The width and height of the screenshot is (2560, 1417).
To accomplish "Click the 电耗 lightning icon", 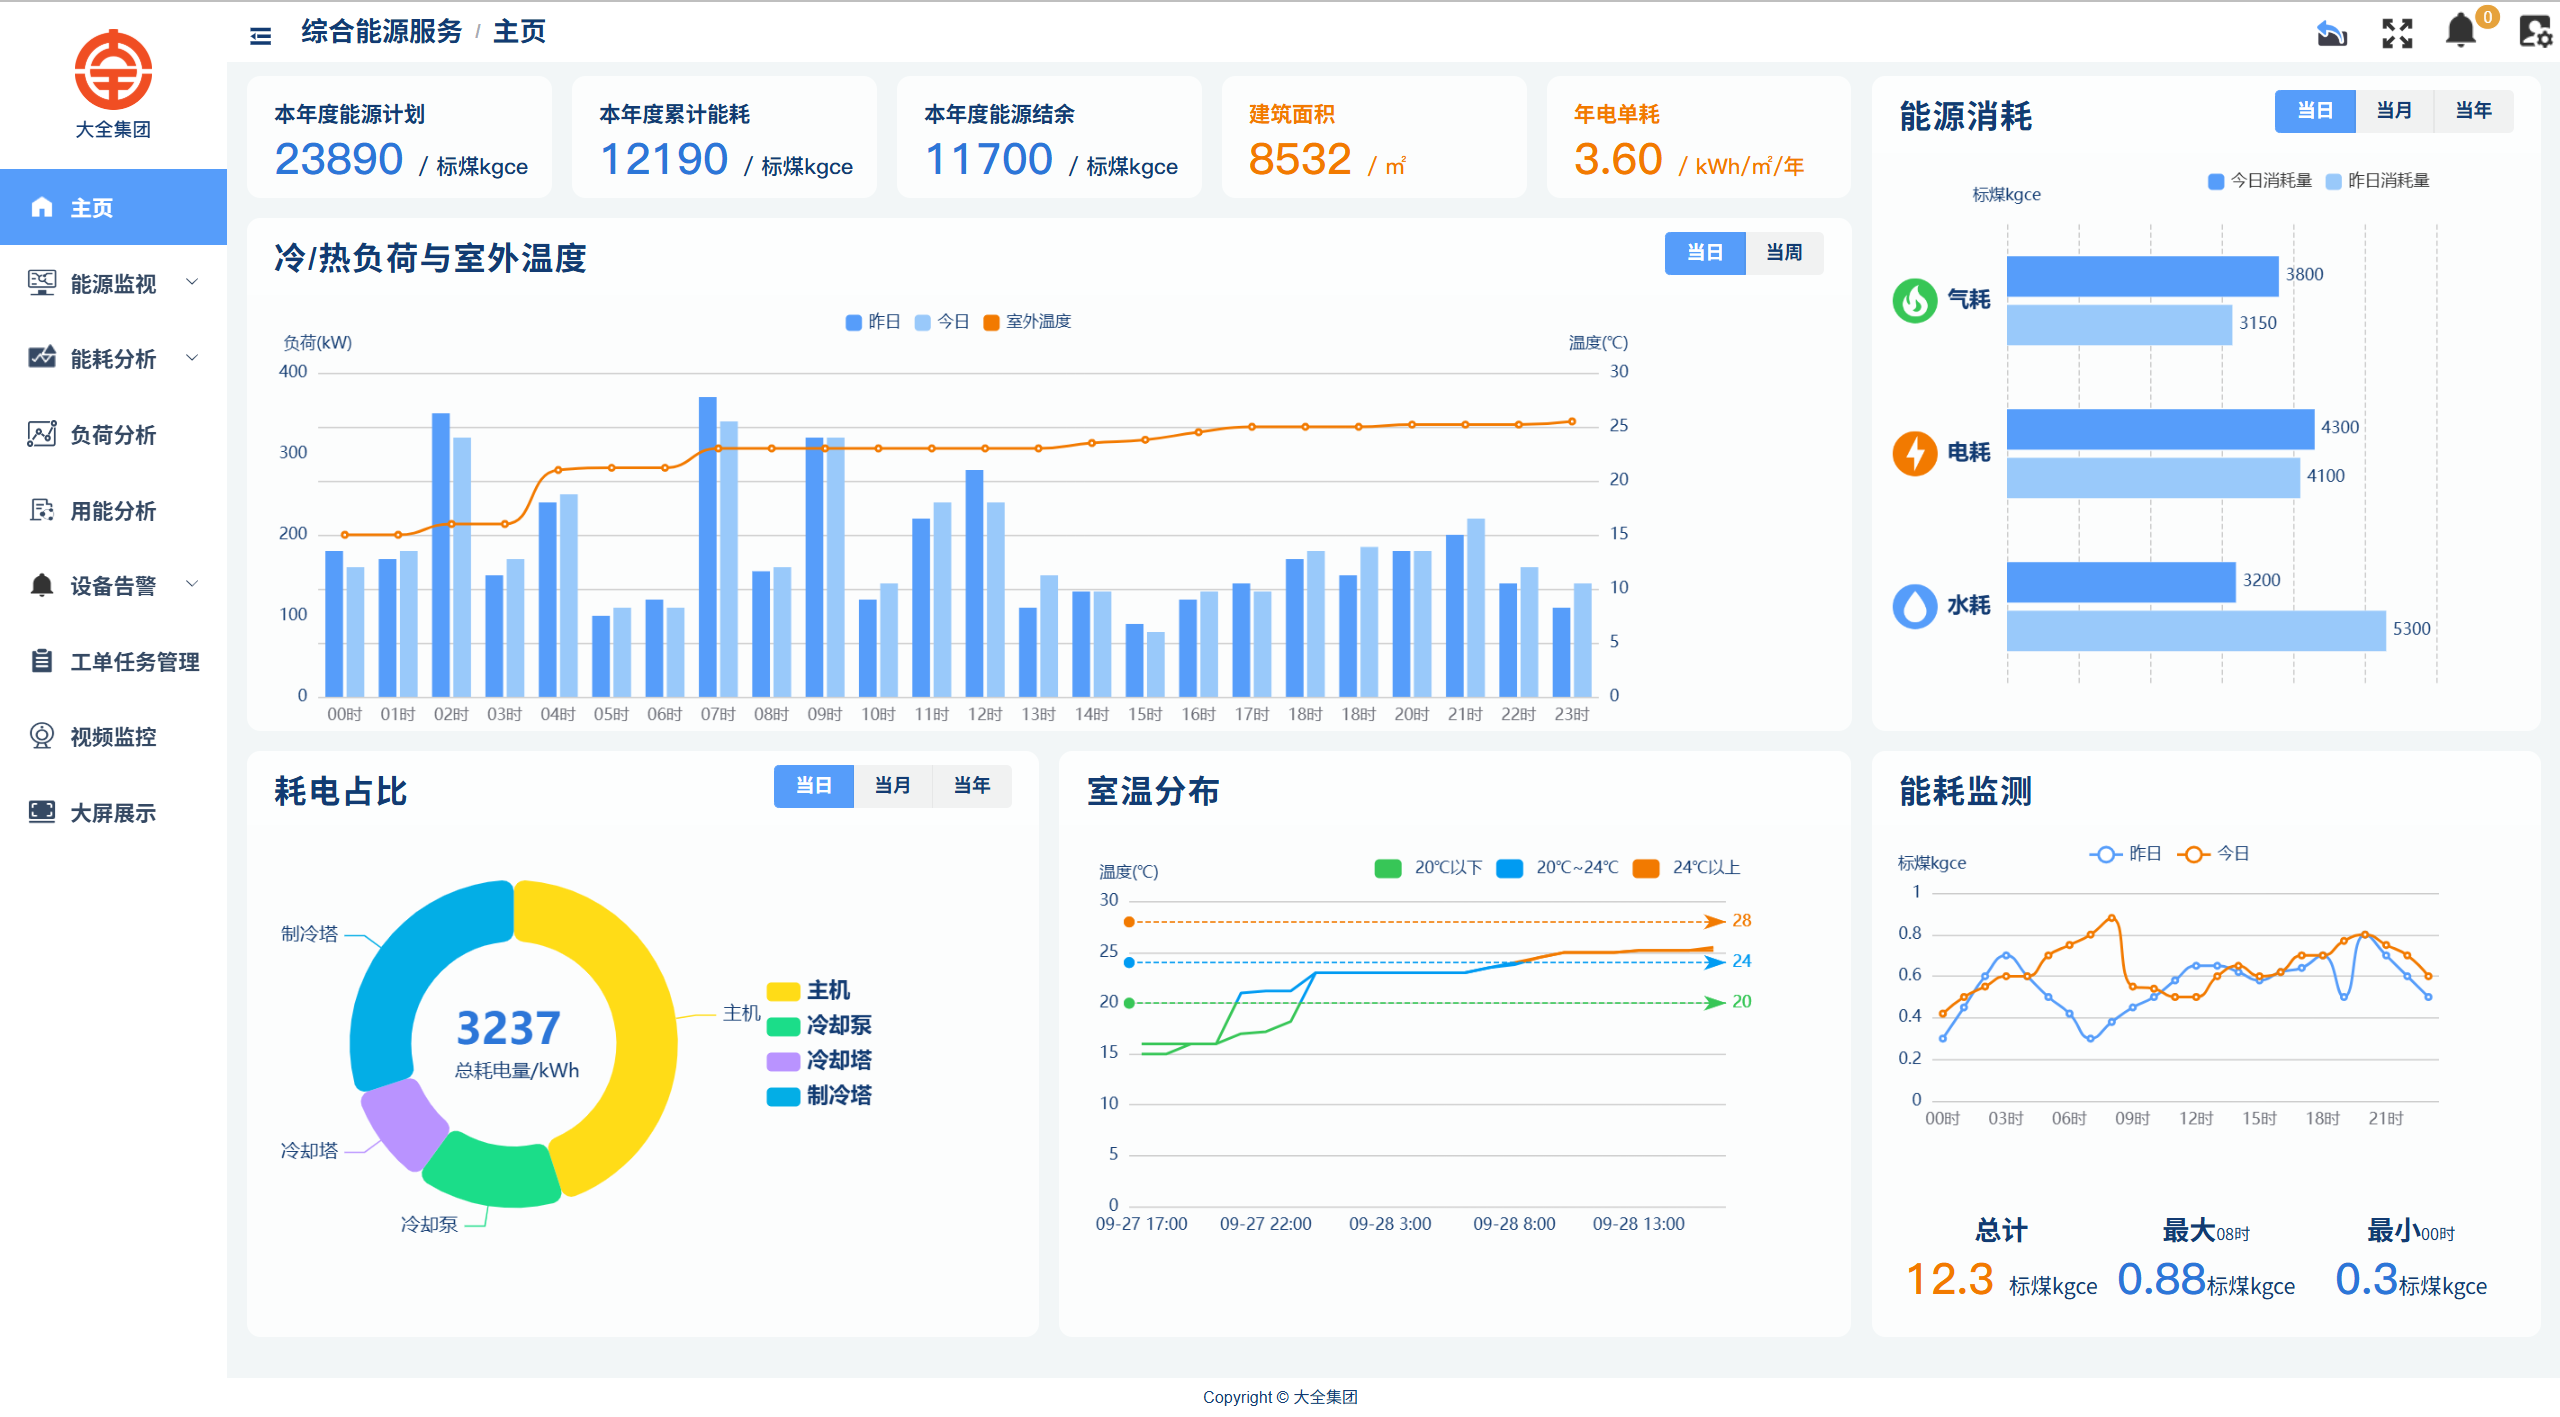I will point(1915,453).
